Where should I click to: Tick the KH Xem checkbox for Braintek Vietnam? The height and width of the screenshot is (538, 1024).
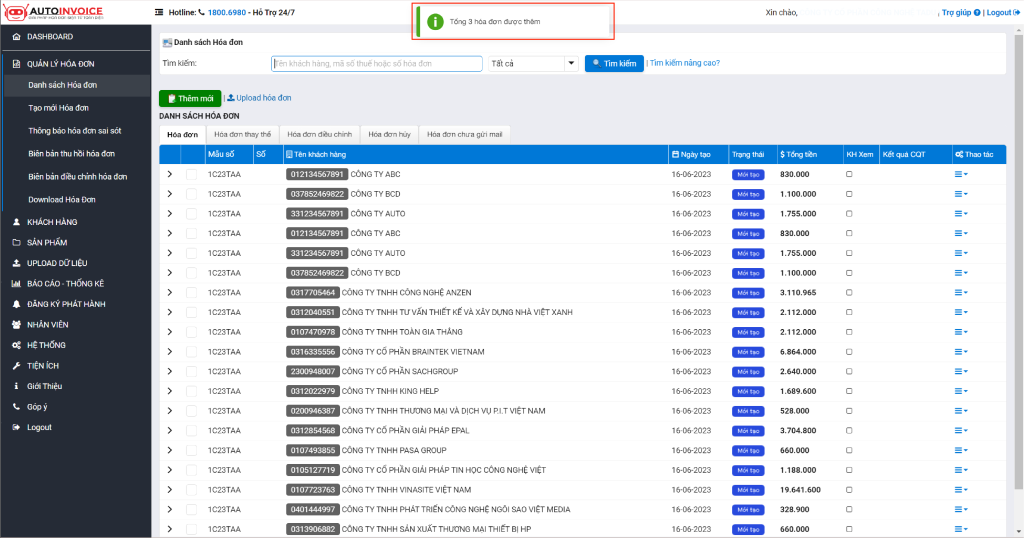(849, 352)
